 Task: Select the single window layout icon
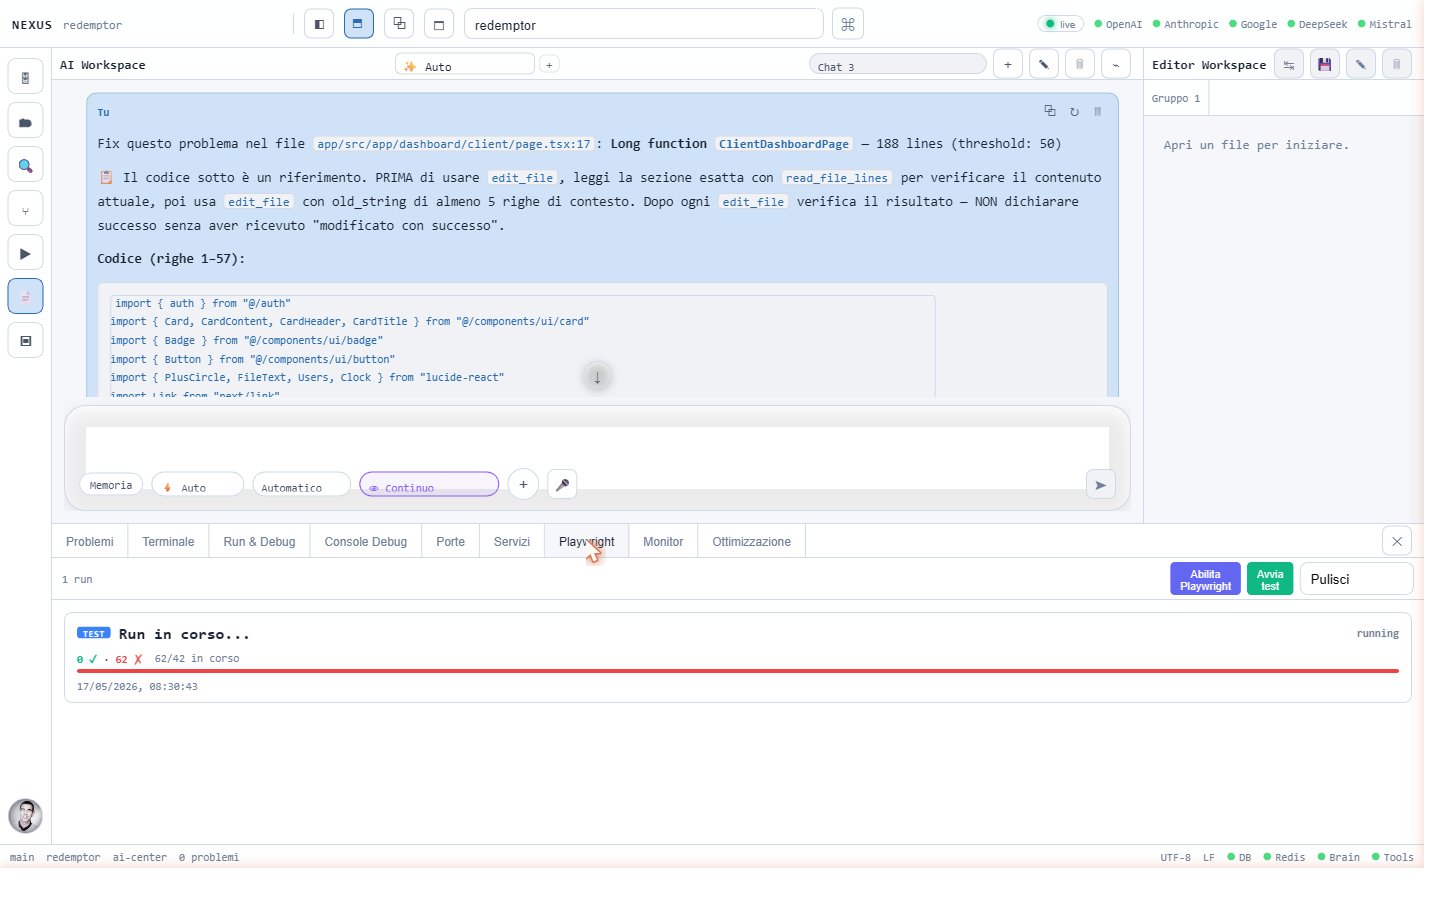click(439, 24)
